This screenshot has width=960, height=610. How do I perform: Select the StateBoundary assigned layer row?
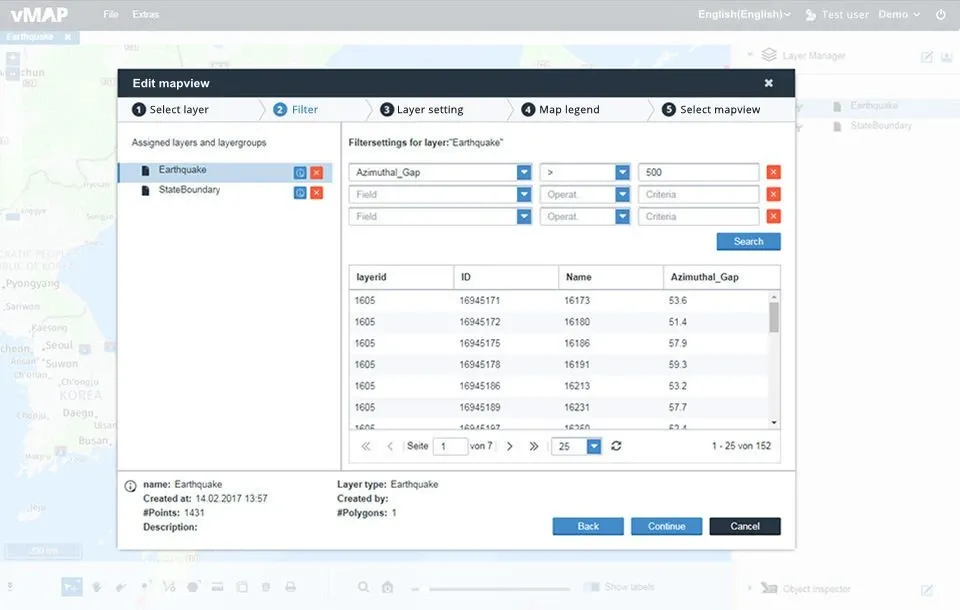tap(225, 192)
